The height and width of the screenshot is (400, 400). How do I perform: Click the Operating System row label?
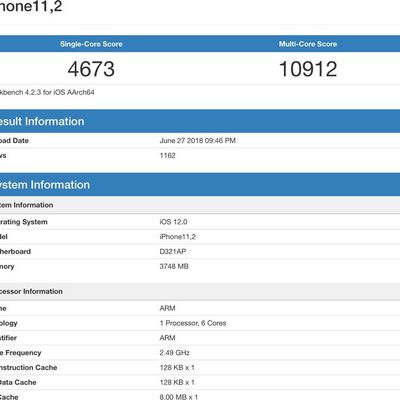point(24,222)
